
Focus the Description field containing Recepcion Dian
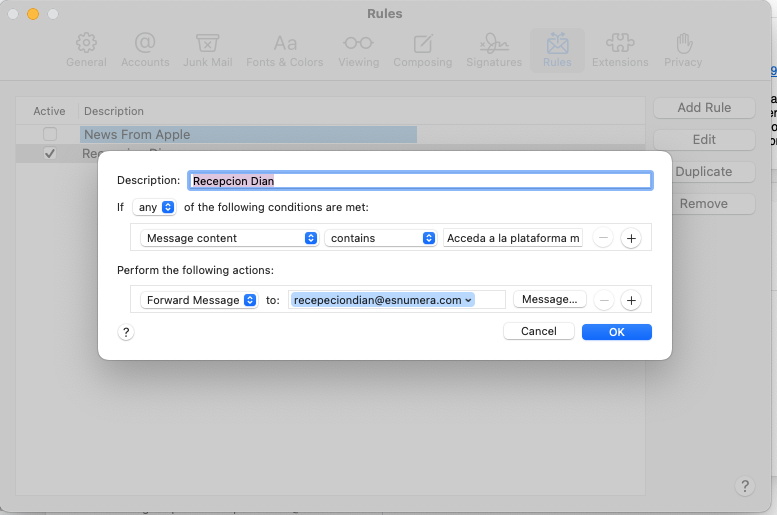pos(420,181)
